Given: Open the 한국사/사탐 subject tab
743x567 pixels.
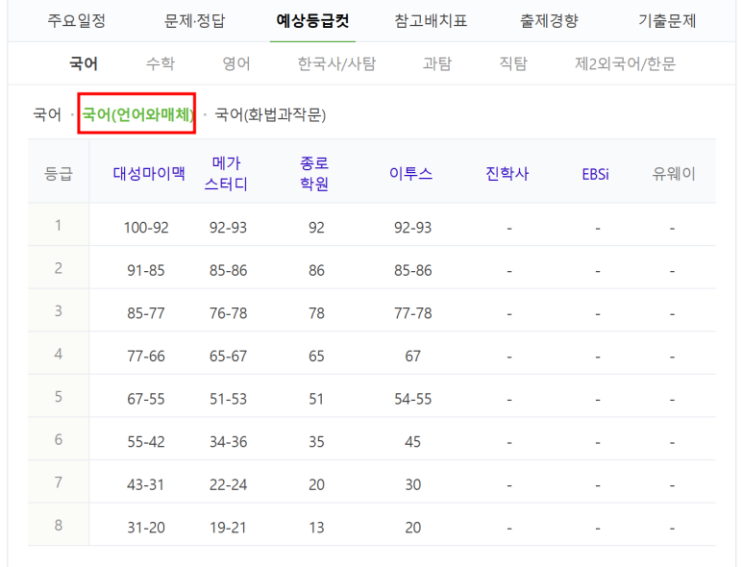Looking at the screenshot, I should (336, 63).
